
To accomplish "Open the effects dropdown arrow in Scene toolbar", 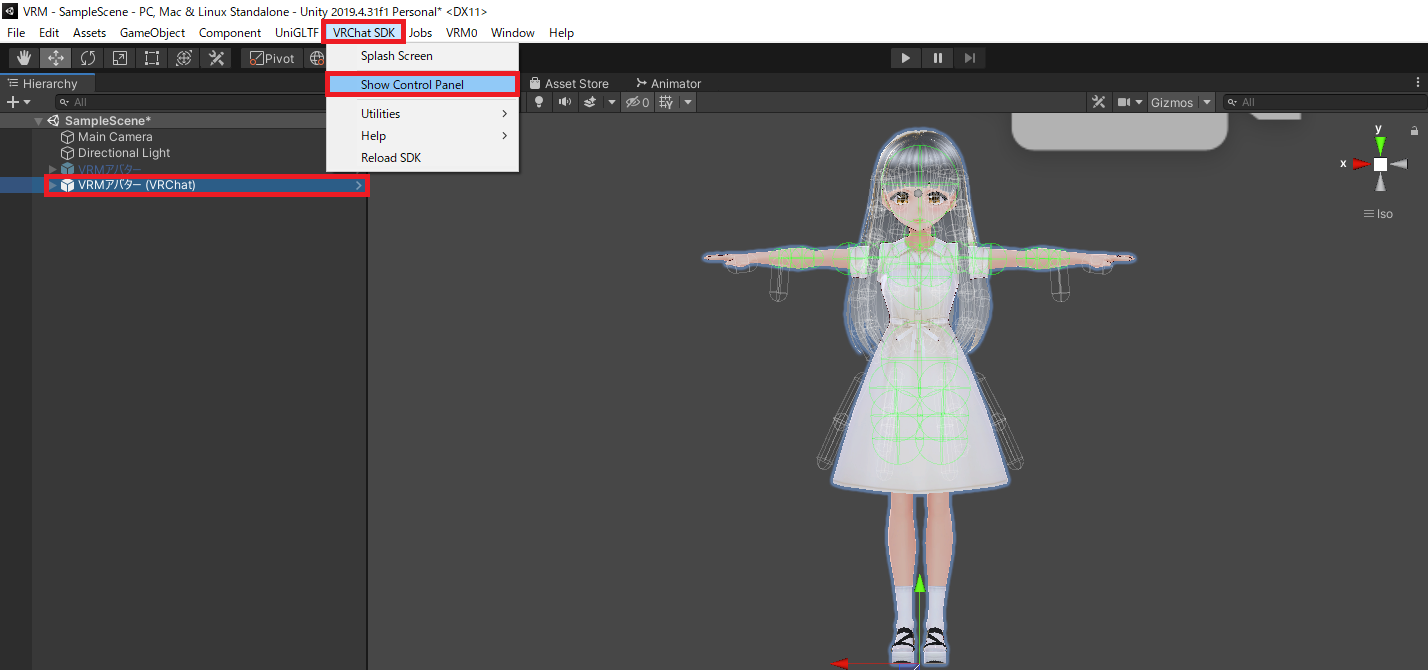I will (x=610, y=101).
